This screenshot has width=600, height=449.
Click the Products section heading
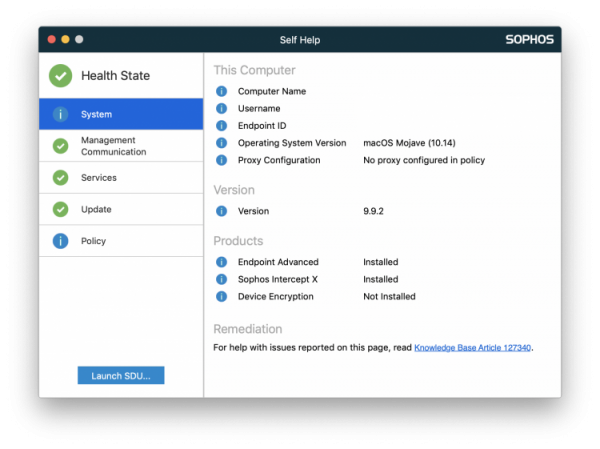click(238, 241)
